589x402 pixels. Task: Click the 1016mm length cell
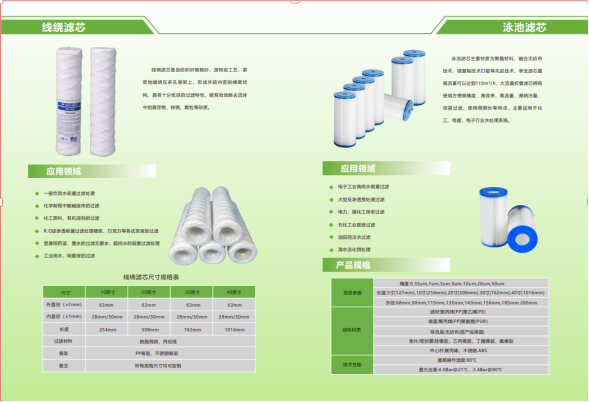pyautogui.click(x=234, y=329)
